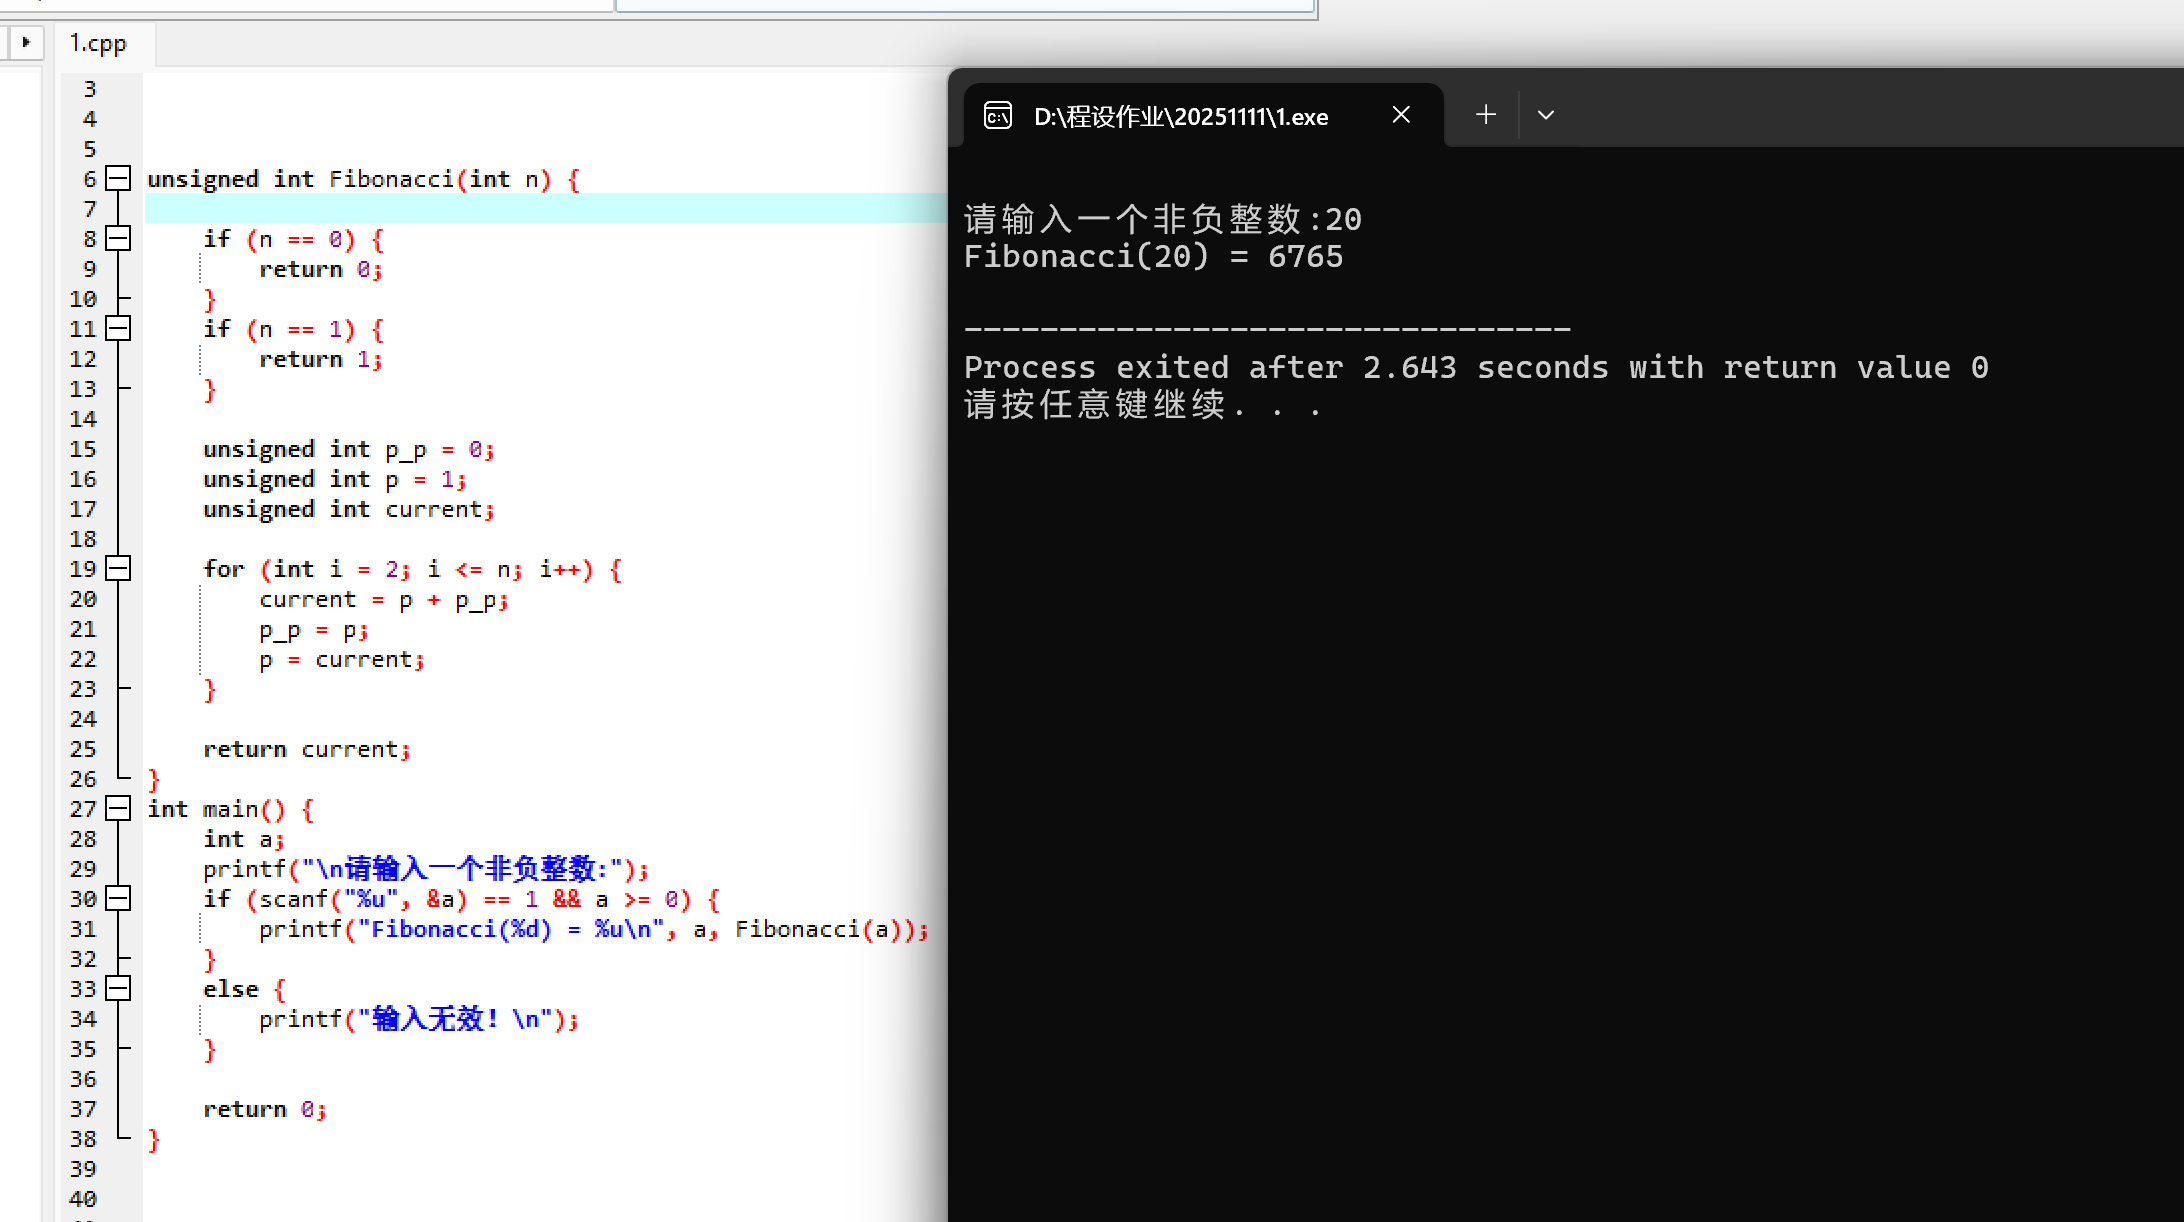The image size is (2184, 1222).
Task: Toggle the fold box at line 30
Action: click(x=118, y=899)
